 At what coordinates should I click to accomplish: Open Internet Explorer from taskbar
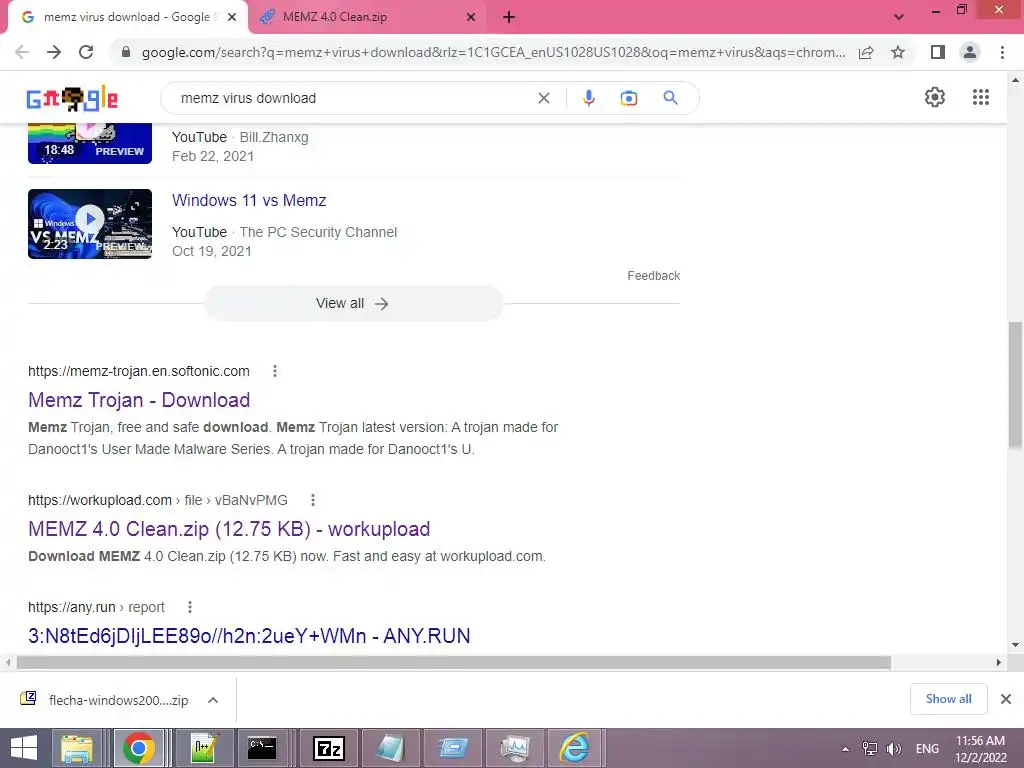click(x=575, y=748)
